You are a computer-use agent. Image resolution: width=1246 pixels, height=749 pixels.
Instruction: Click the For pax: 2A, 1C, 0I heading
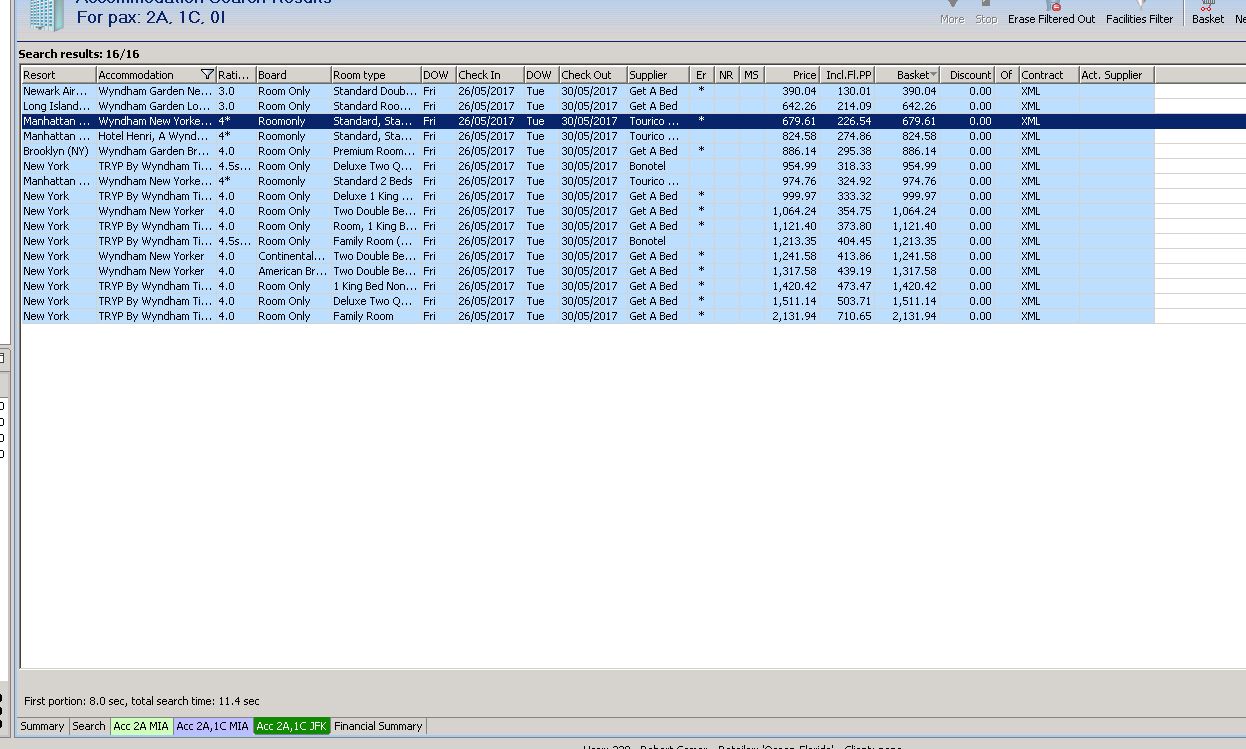(151, 18)
